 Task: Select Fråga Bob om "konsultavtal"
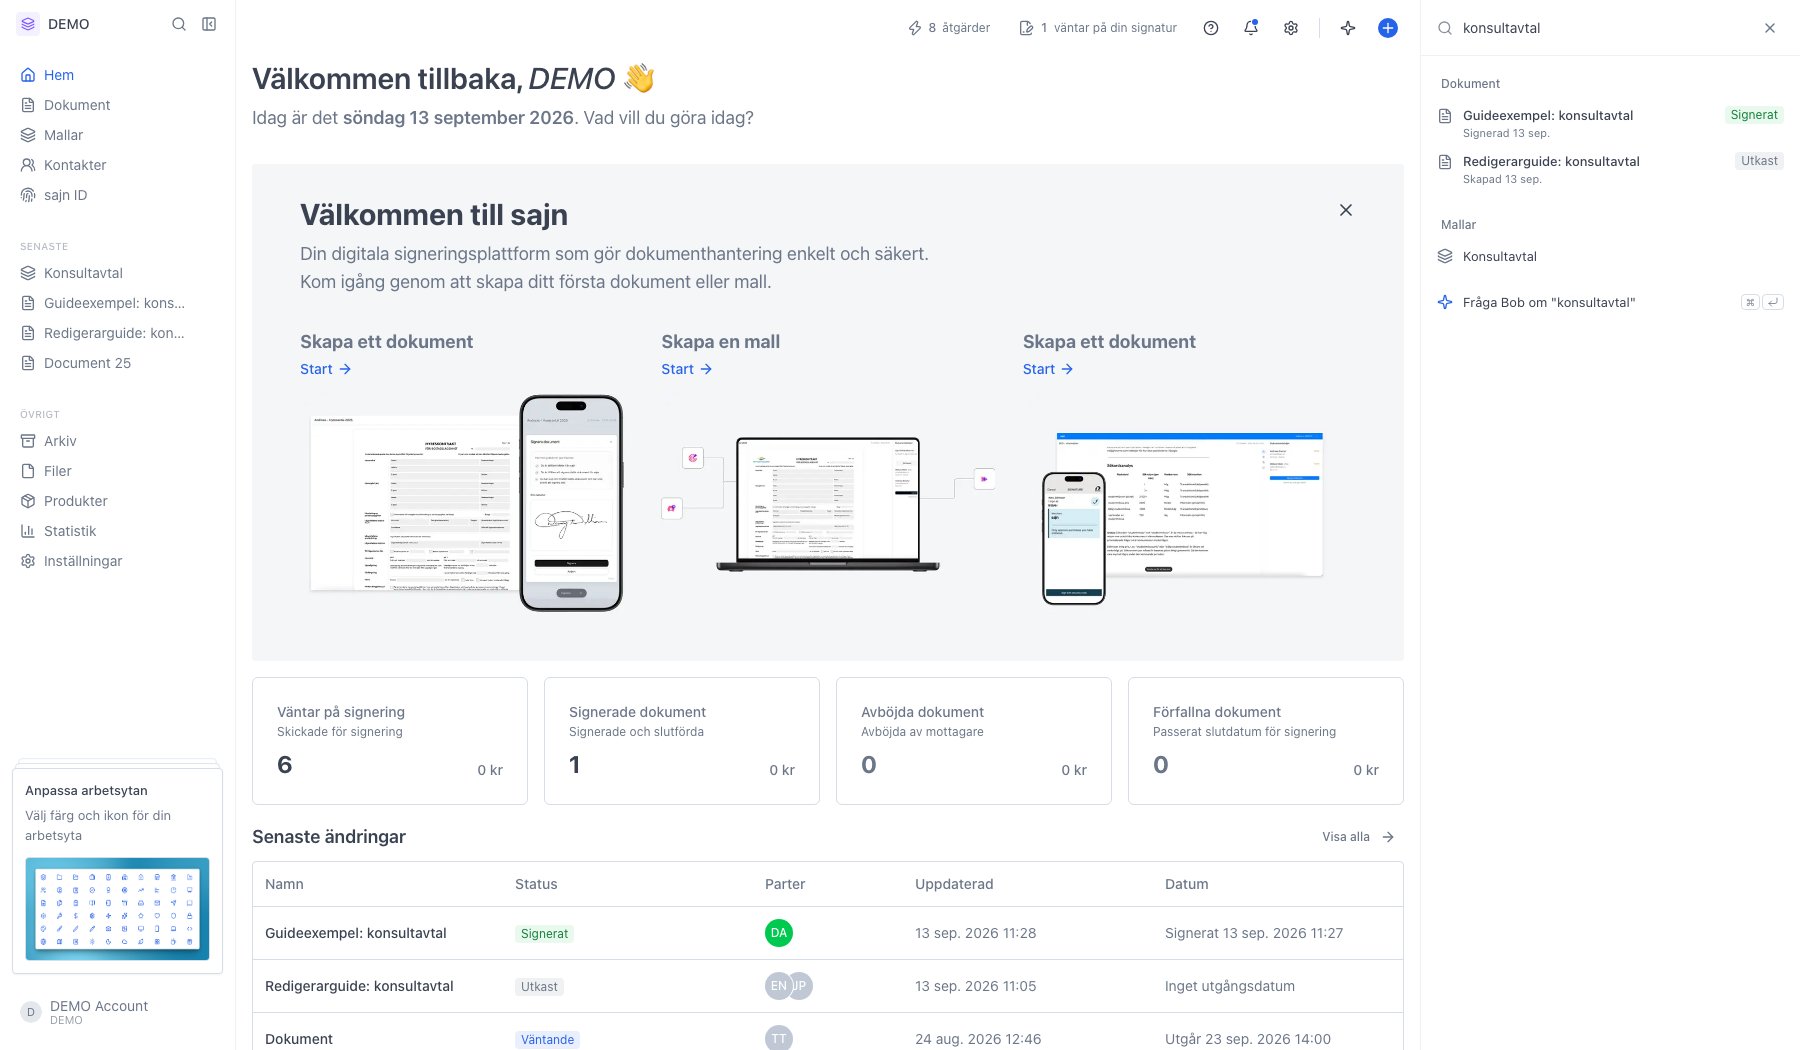click(x=1610, y=302)
